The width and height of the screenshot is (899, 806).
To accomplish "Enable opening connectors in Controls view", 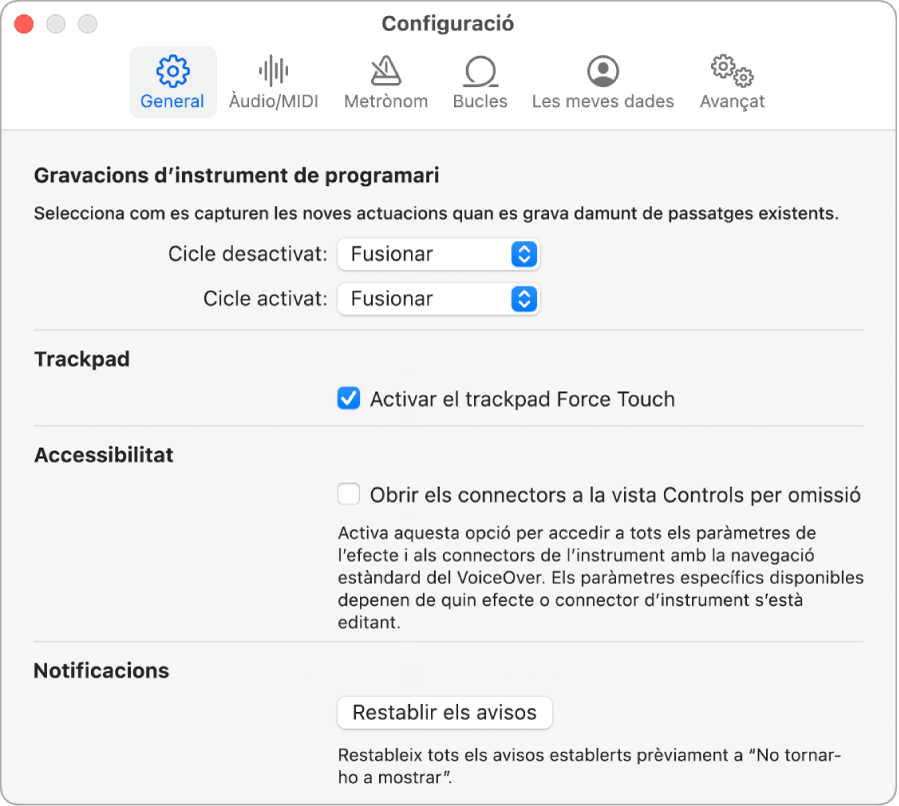I will coord(349,495).
